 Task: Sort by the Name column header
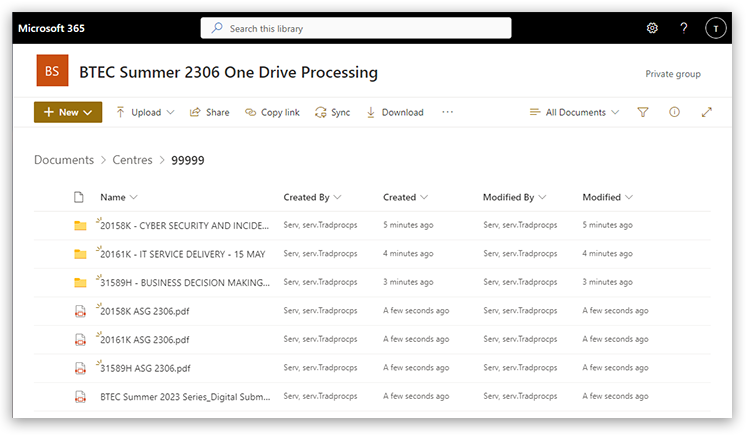tap(113, 197)
